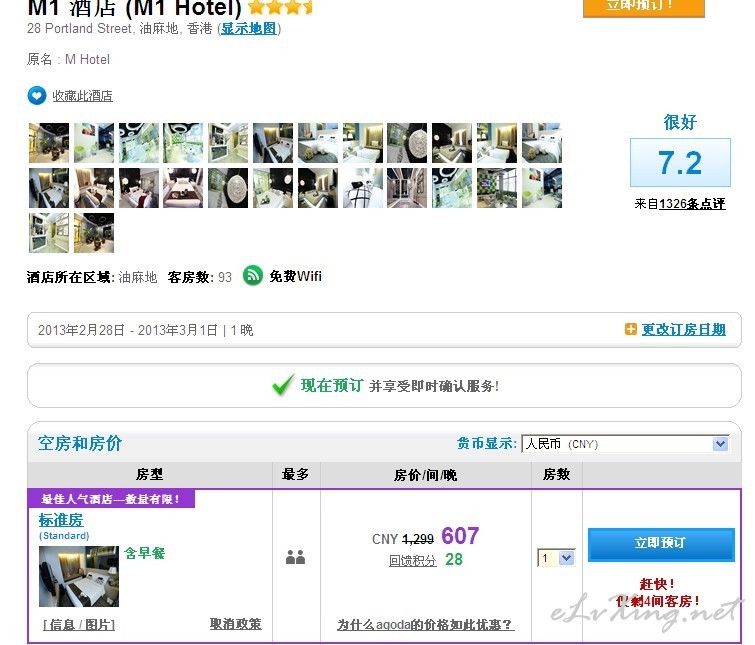Click 更改订房日期 to change dates
Image resolution: width=755 pixels, height=645 pixels.
click(x=684, y=329)
